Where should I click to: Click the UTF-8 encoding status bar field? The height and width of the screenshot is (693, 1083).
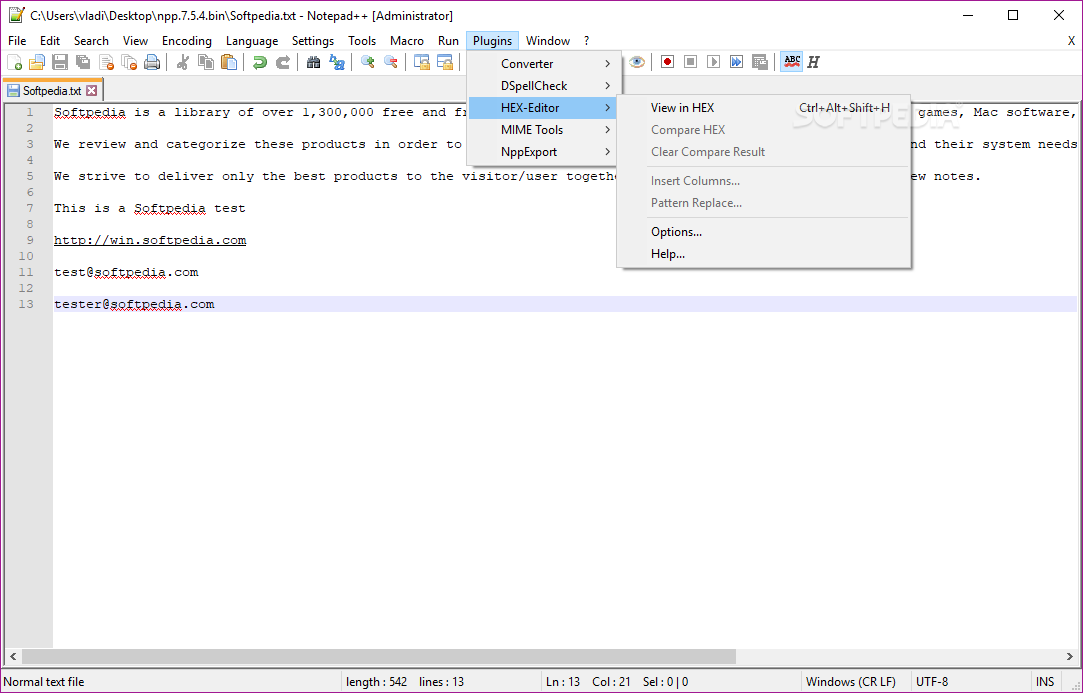[x=970, y=682]
